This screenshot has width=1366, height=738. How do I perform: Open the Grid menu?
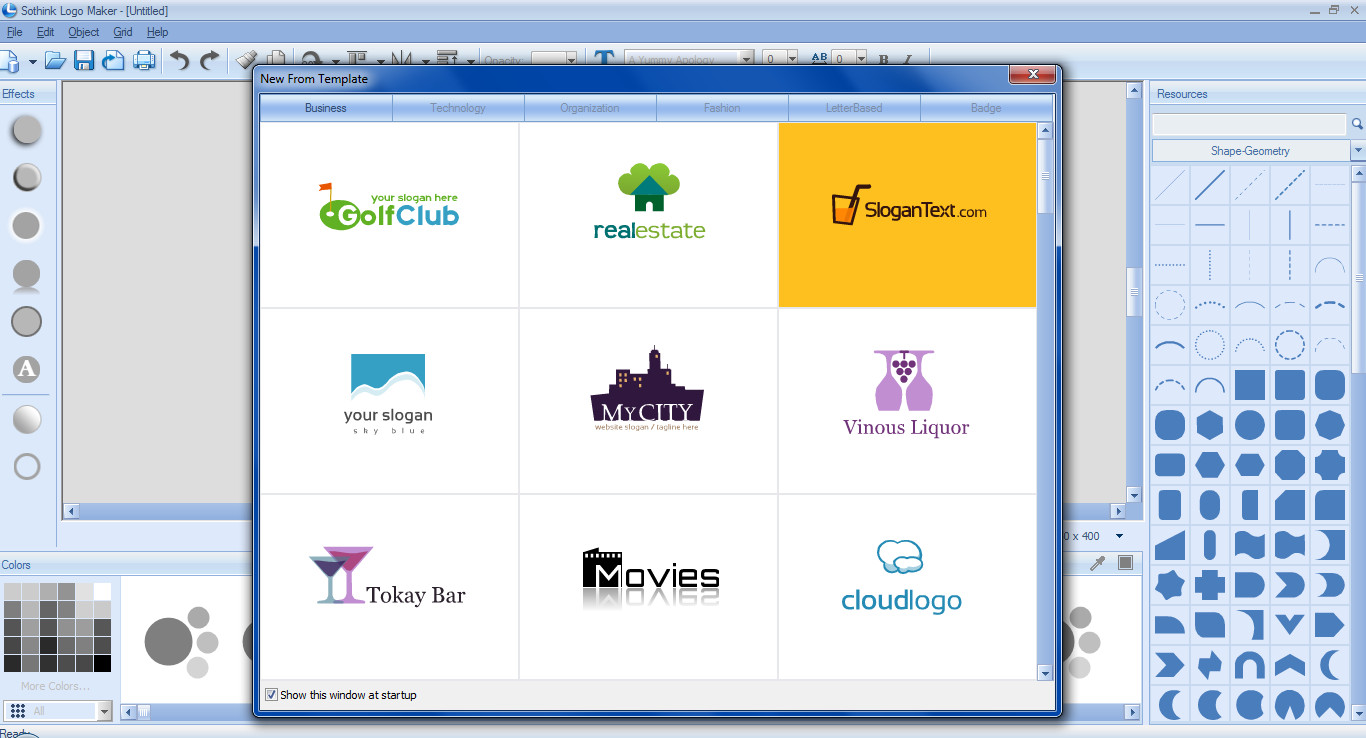(122, 32)
